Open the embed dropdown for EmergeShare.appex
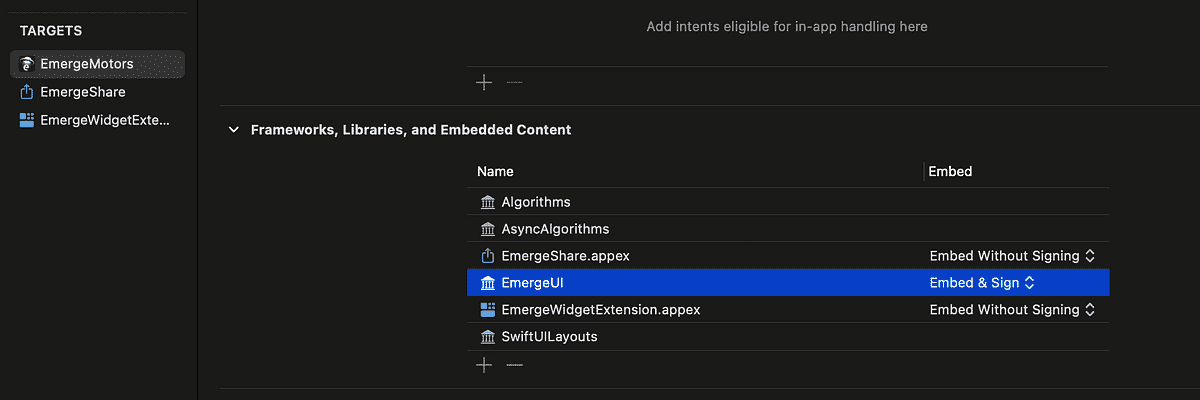1200x400 pixels. point(1012,256)
